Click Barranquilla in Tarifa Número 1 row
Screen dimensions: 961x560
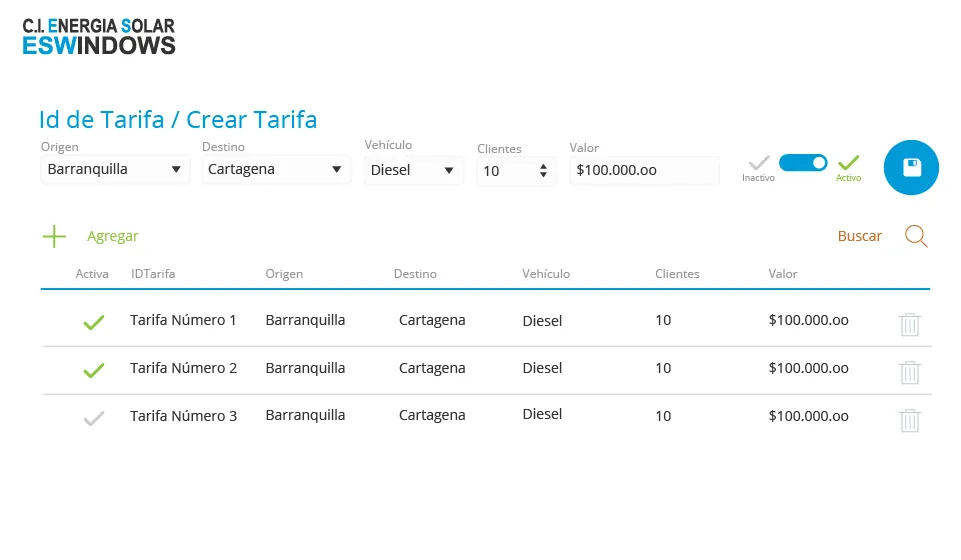click(305, 320)
